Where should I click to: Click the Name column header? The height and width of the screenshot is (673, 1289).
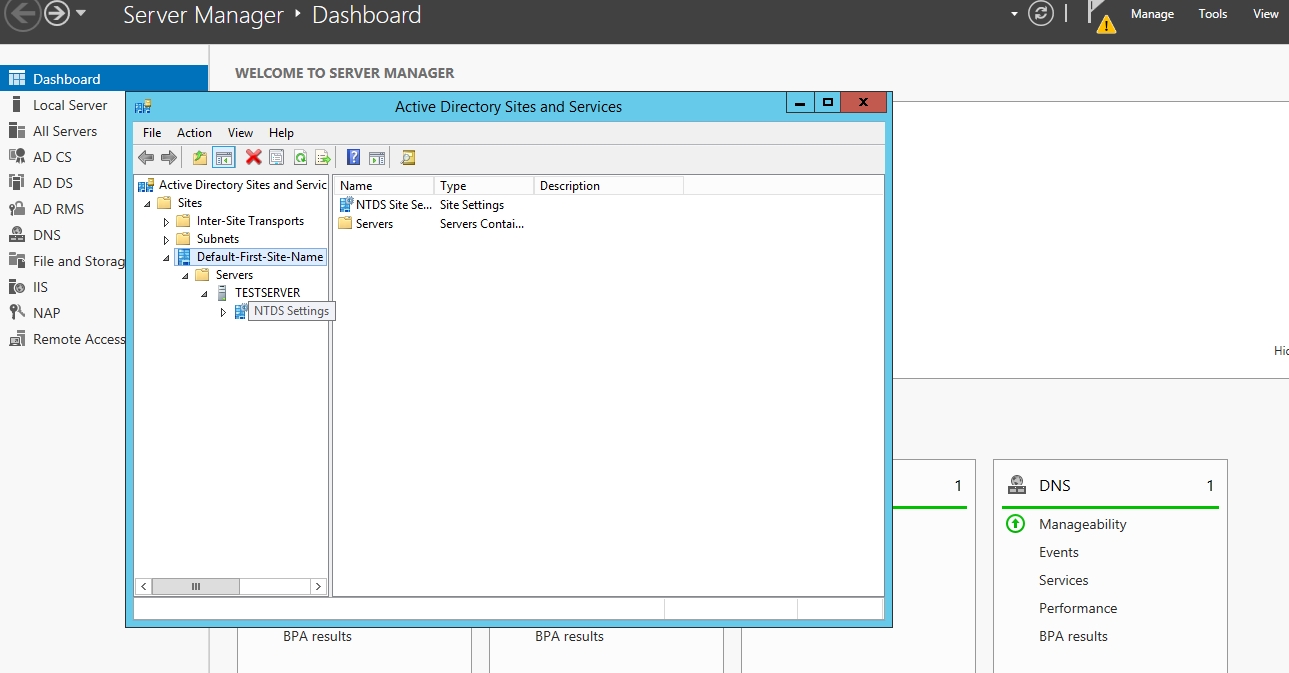(x=384, y=186)
